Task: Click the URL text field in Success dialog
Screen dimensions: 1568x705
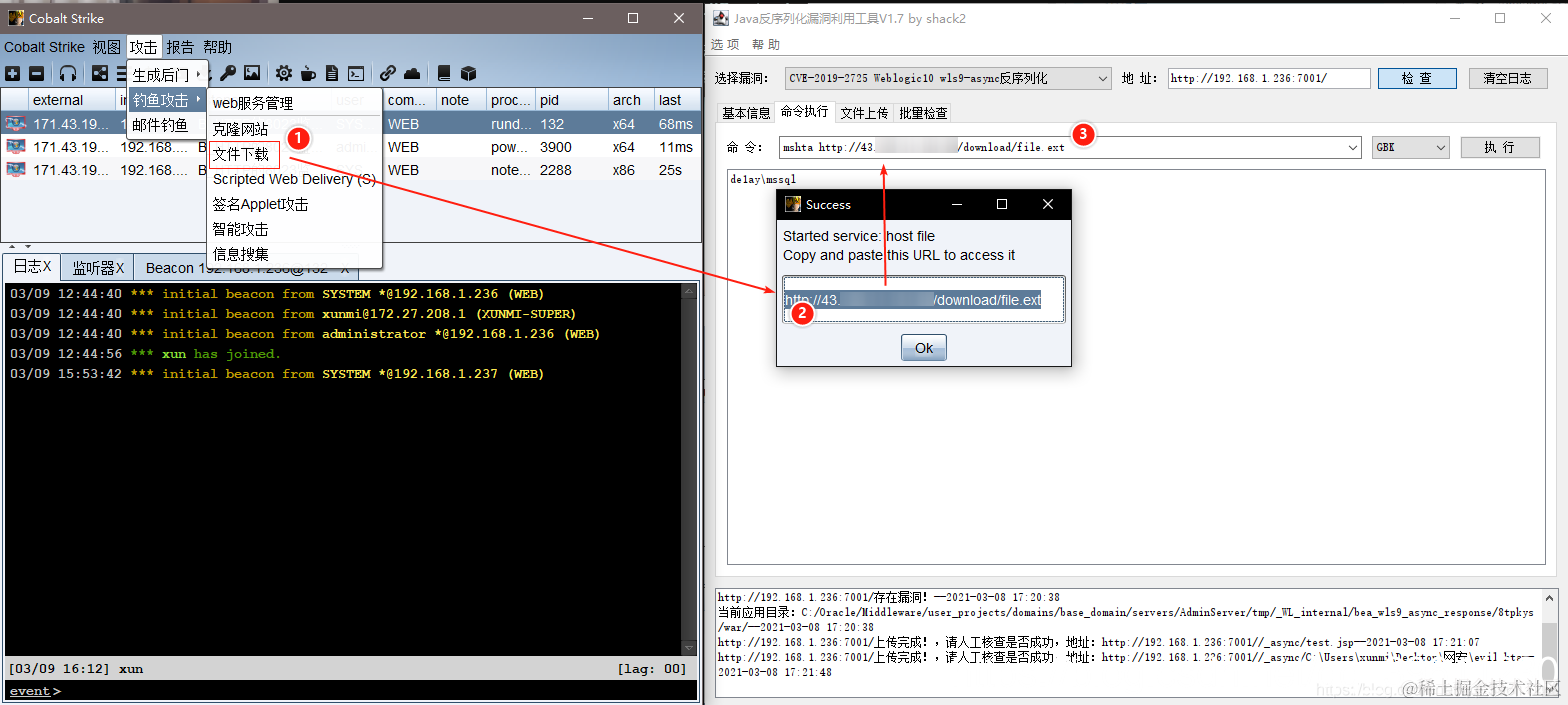Action: click(924, 300)
